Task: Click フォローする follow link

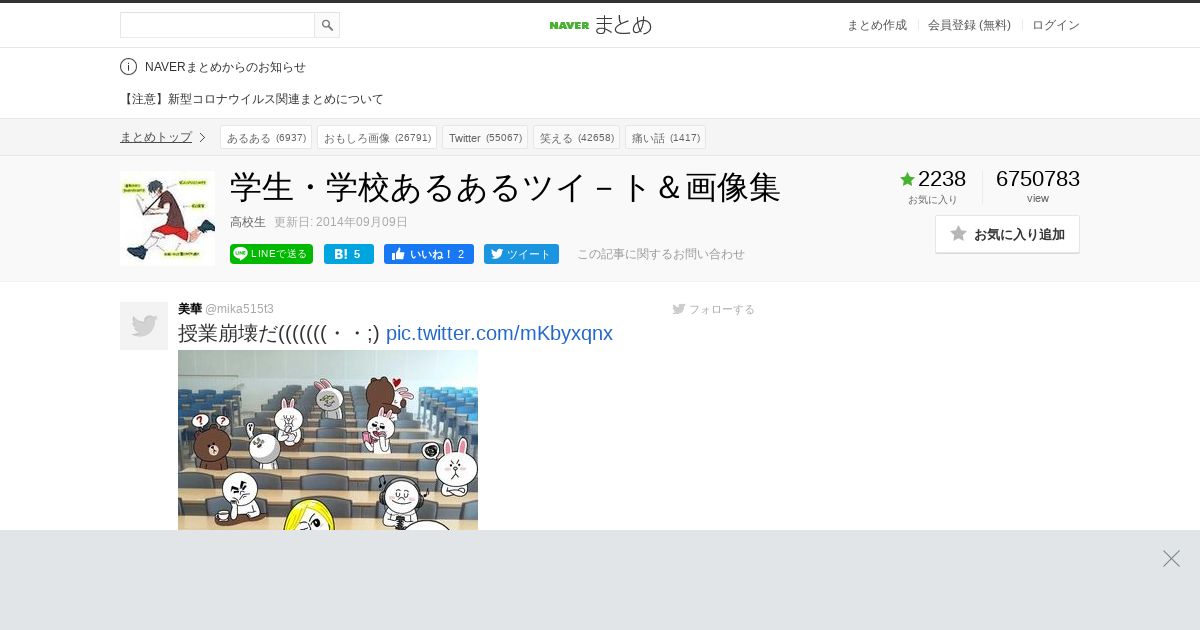Action: [x=714, y=309]
